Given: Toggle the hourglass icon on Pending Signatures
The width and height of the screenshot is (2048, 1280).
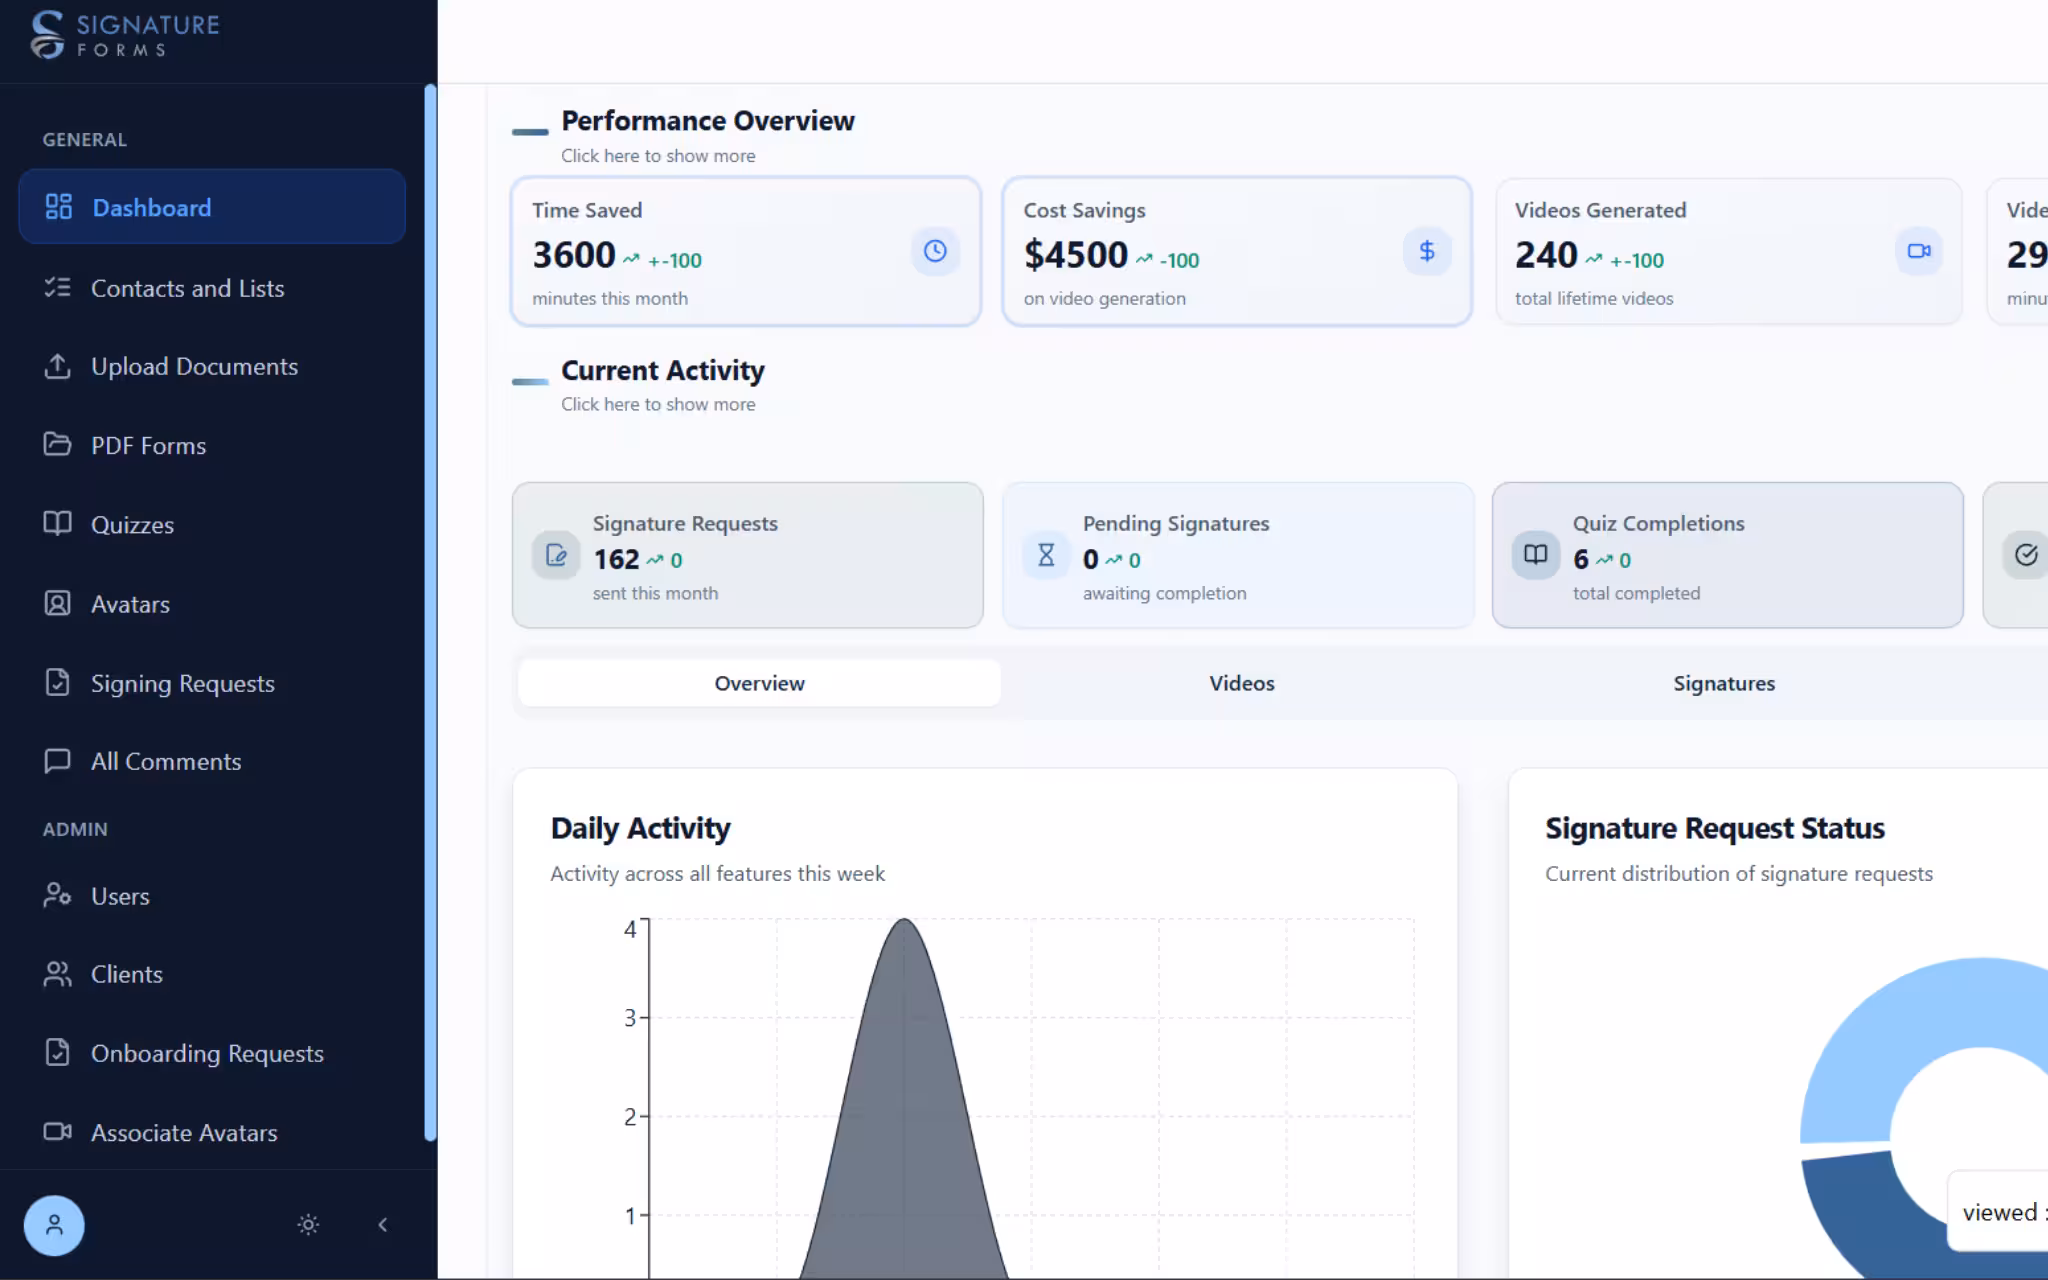Looking at the screenshot, I should [1045, 555].
